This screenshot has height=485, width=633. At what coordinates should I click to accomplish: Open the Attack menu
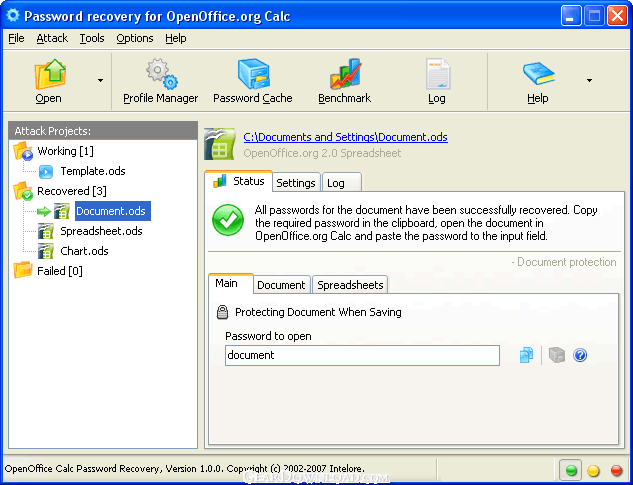tap(52, 38)
